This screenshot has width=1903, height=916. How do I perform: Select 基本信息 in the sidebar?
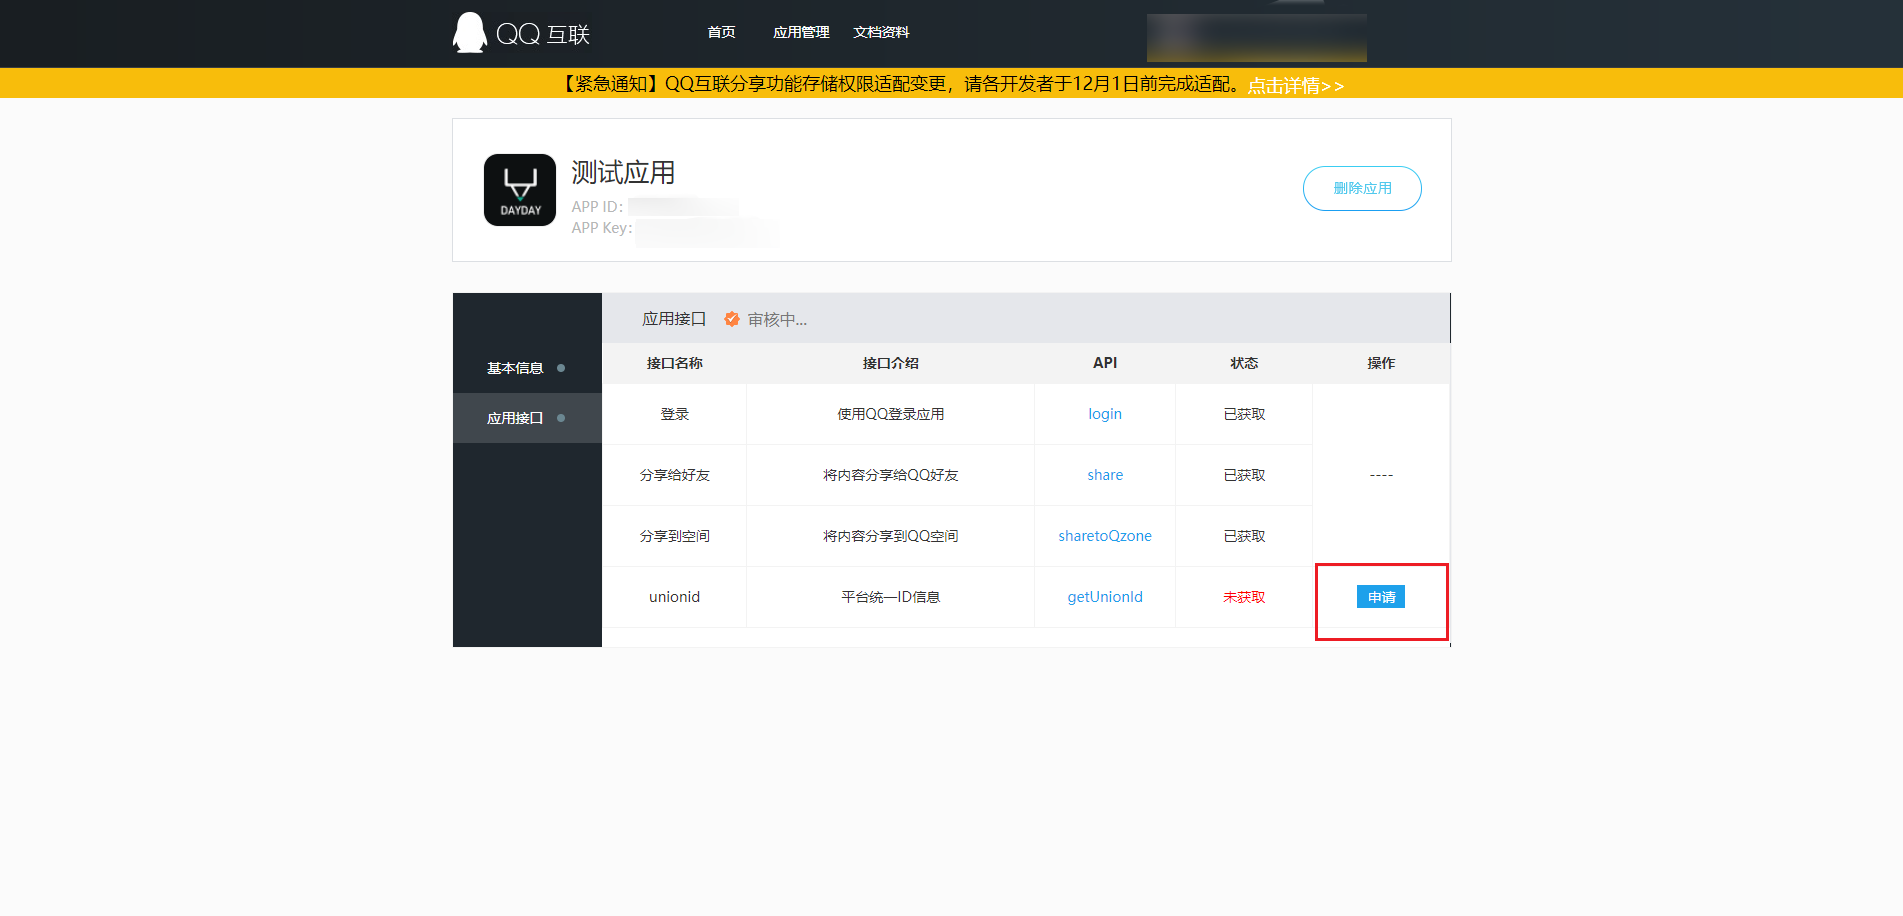527,368
